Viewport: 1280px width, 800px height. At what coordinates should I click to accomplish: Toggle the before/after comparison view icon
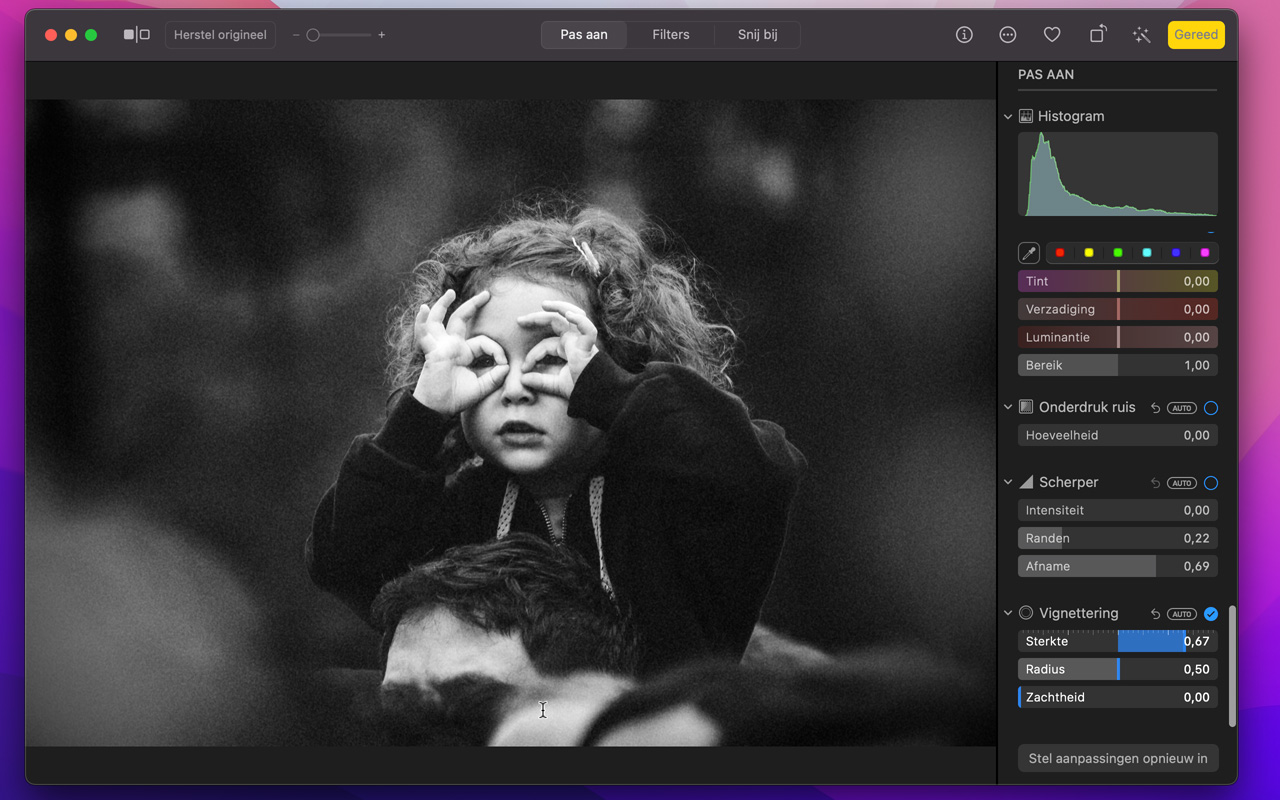[136, 35]
